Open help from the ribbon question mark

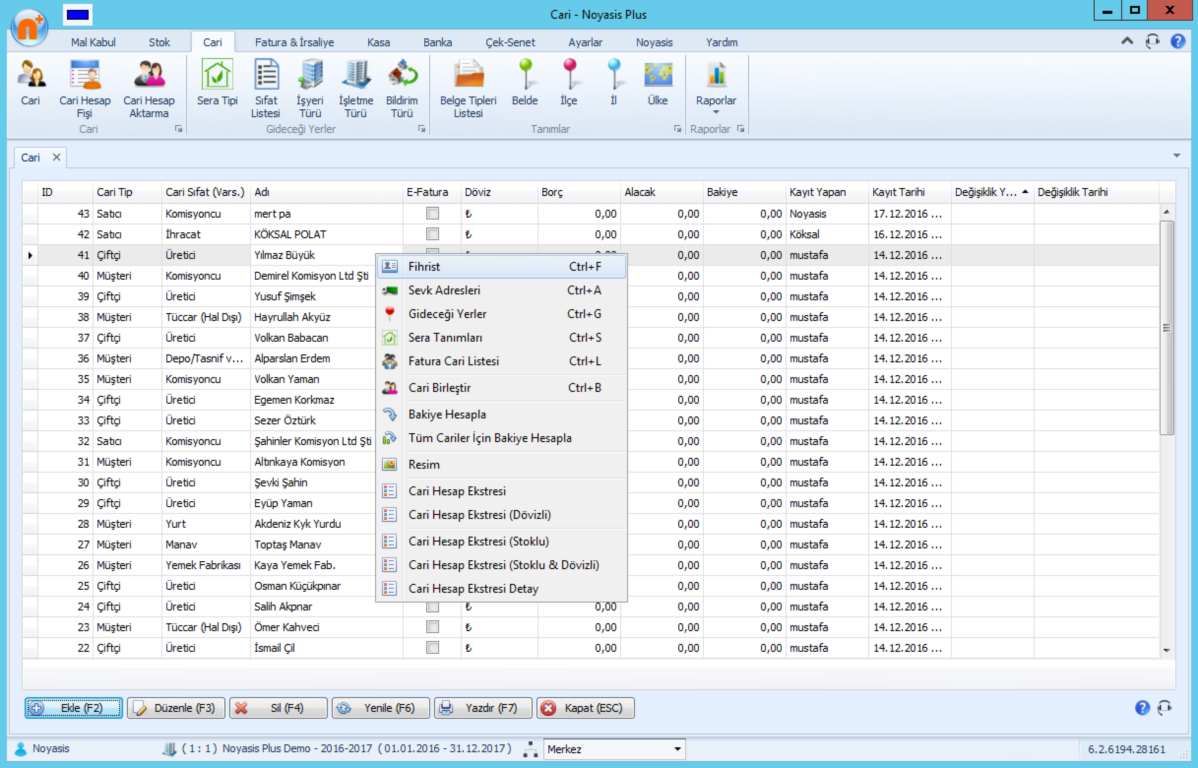pyautogui.click(x=1177, y=41)
